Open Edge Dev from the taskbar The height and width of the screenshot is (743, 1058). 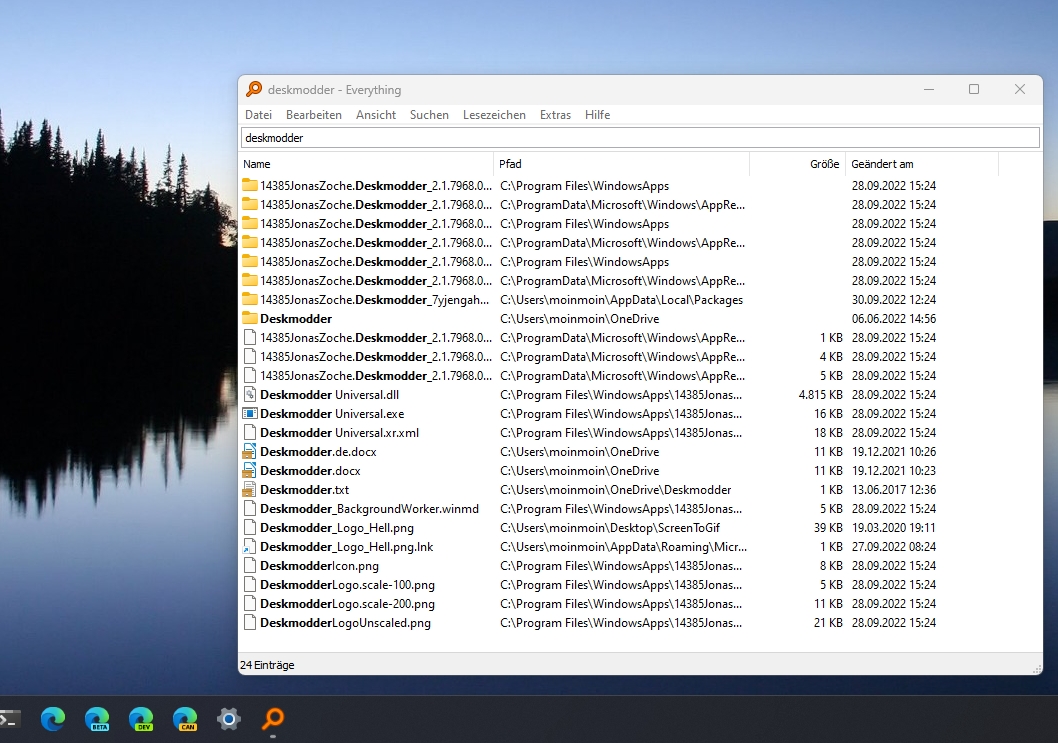pyautogui.click(x=141, y=719)
